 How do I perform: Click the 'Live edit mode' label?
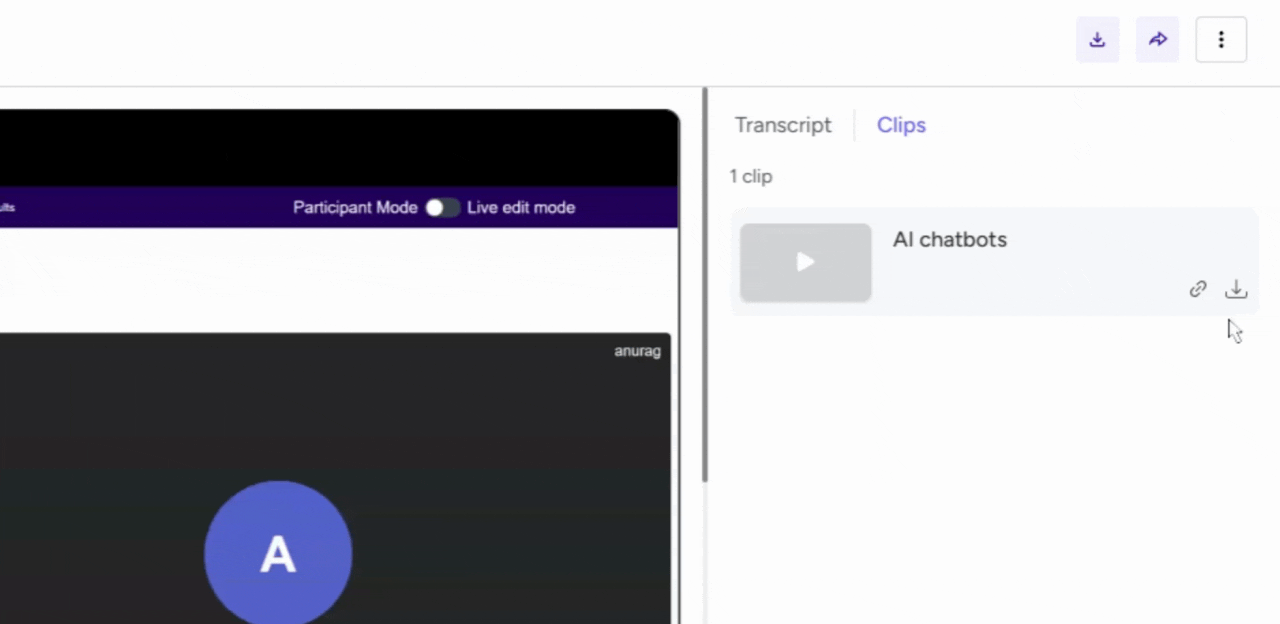(x=520, y=208)
